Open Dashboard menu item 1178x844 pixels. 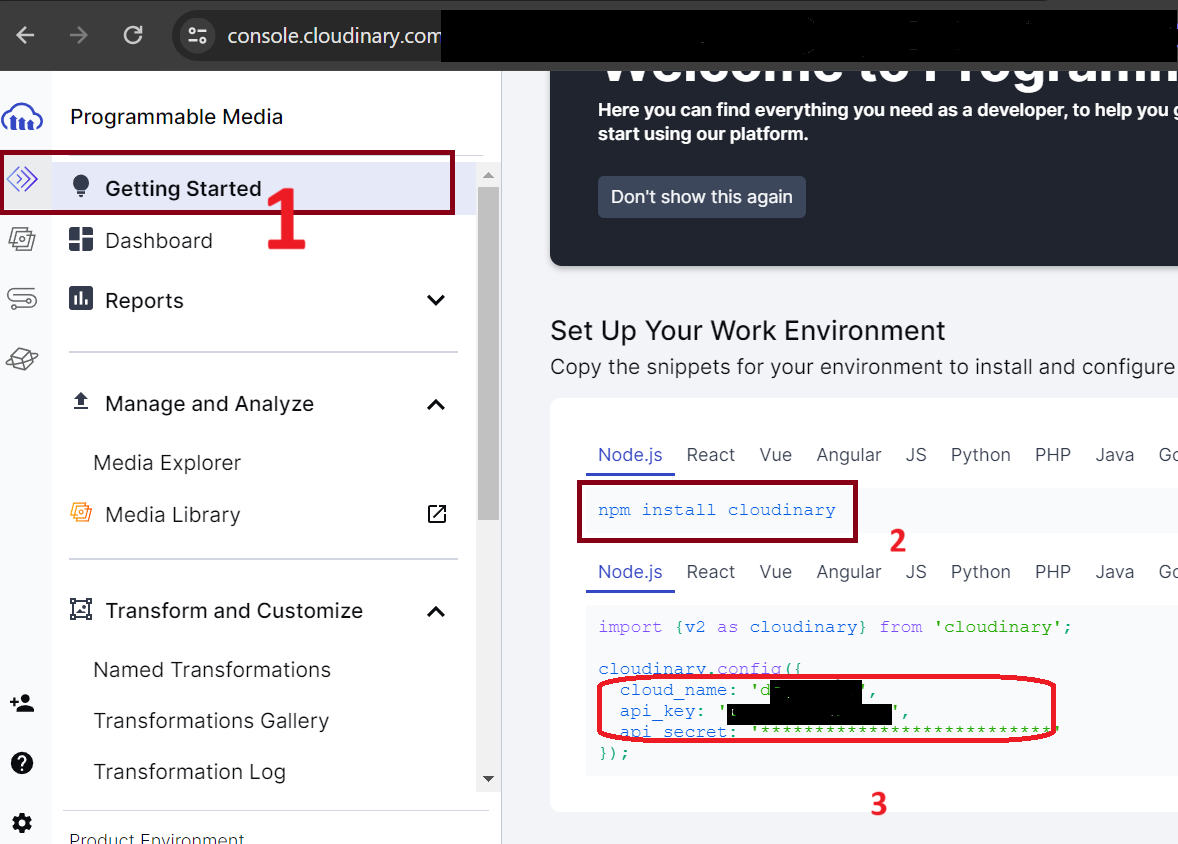click(159, 240)
